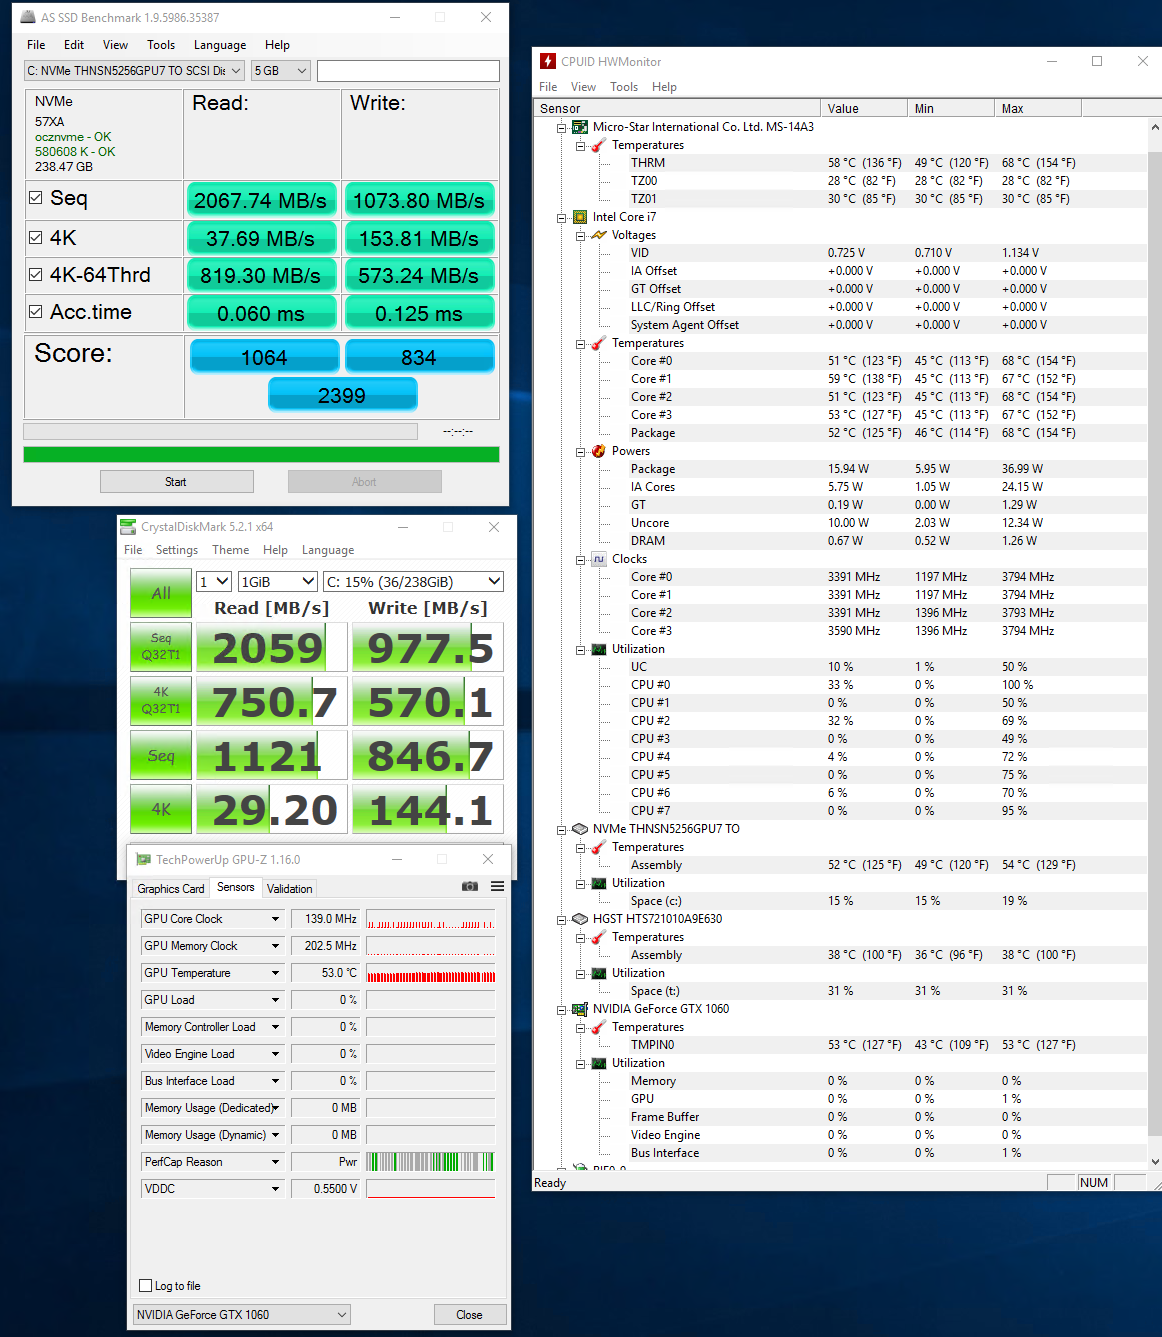This screenshot has width=1162, height=1337.
Task: Select the Package temperature row
Action: [x=852, y=433]
